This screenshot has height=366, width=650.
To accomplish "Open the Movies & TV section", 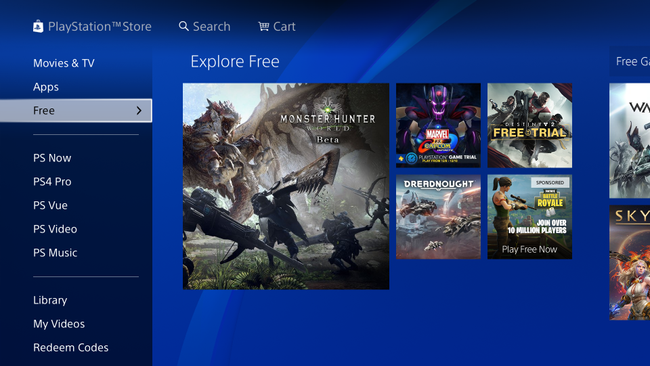I will pos(64,63).
